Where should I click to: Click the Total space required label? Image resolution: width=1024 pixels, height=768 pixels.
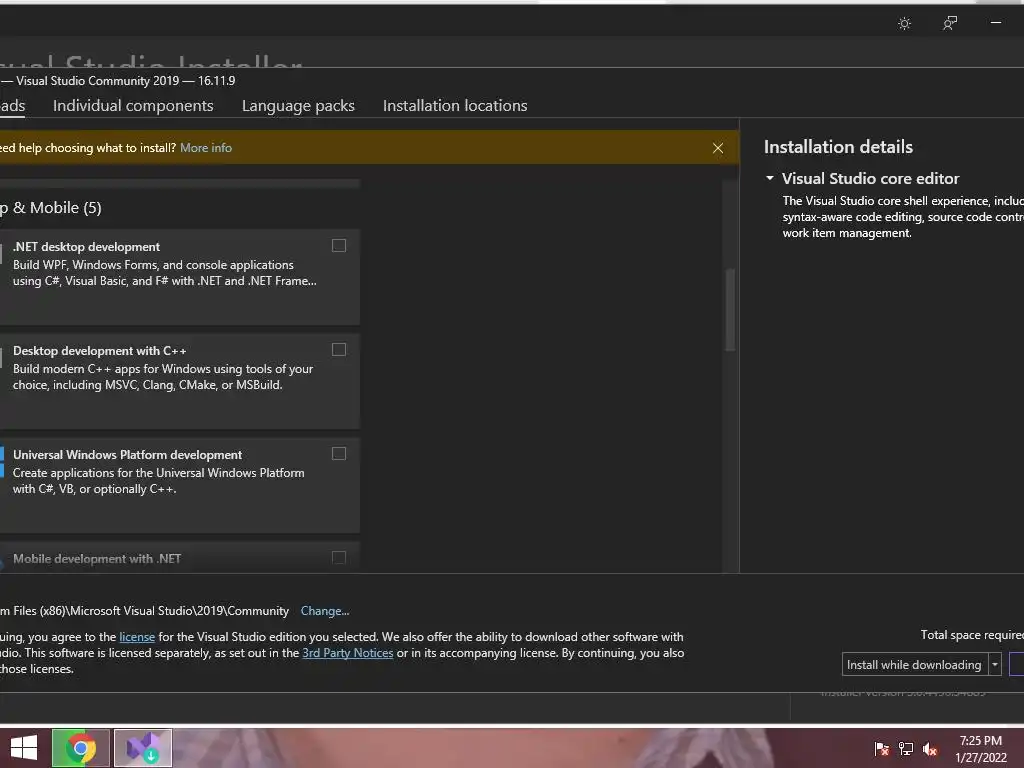[972, 635]
